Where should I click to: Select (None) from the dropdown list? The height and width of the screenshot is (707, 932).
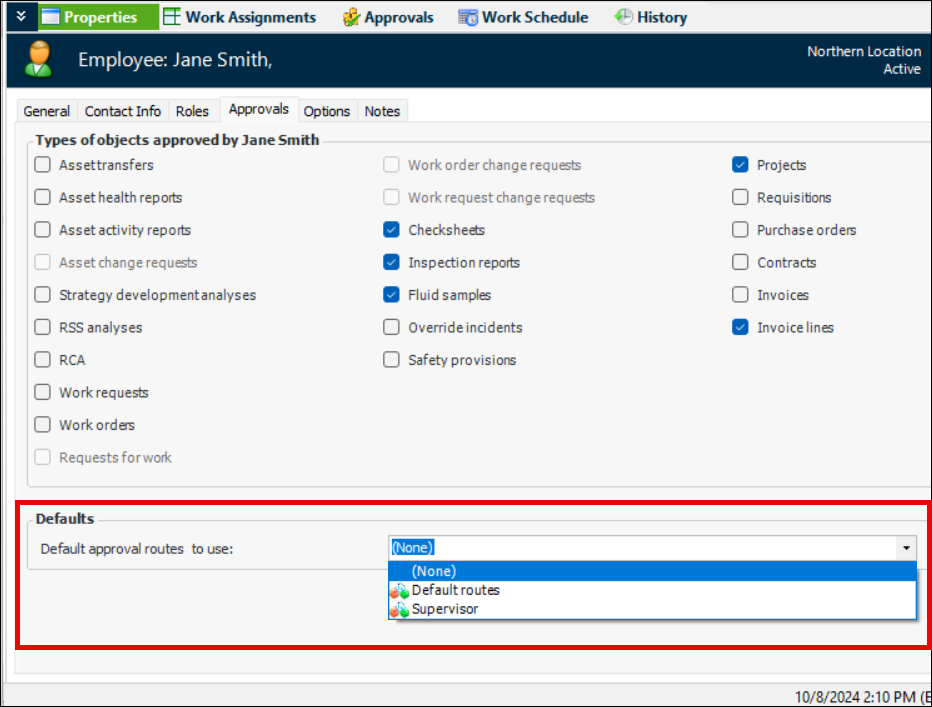coord(652,571)
